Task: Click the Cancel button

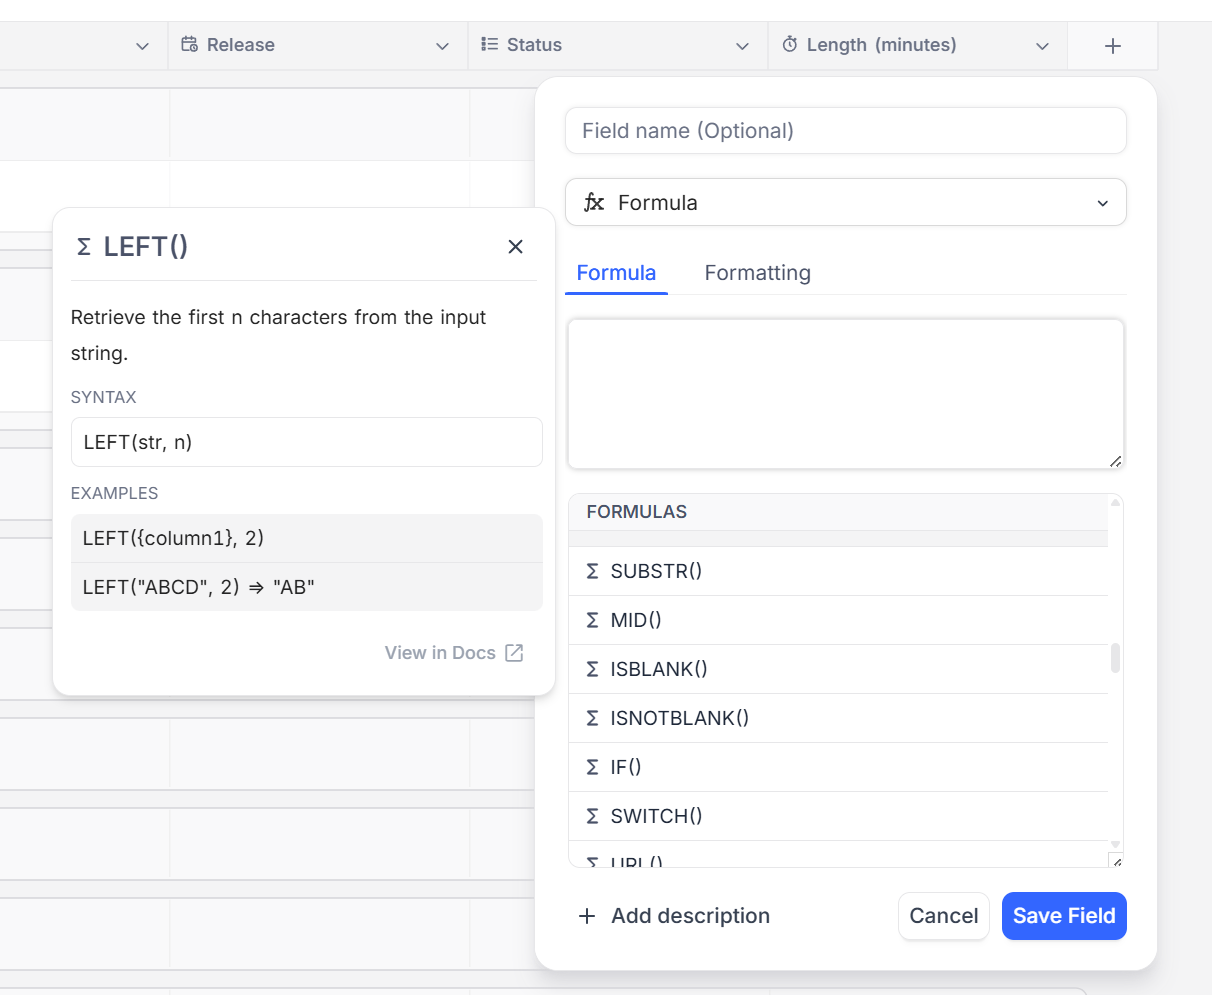Action: (x=943, y=916)
